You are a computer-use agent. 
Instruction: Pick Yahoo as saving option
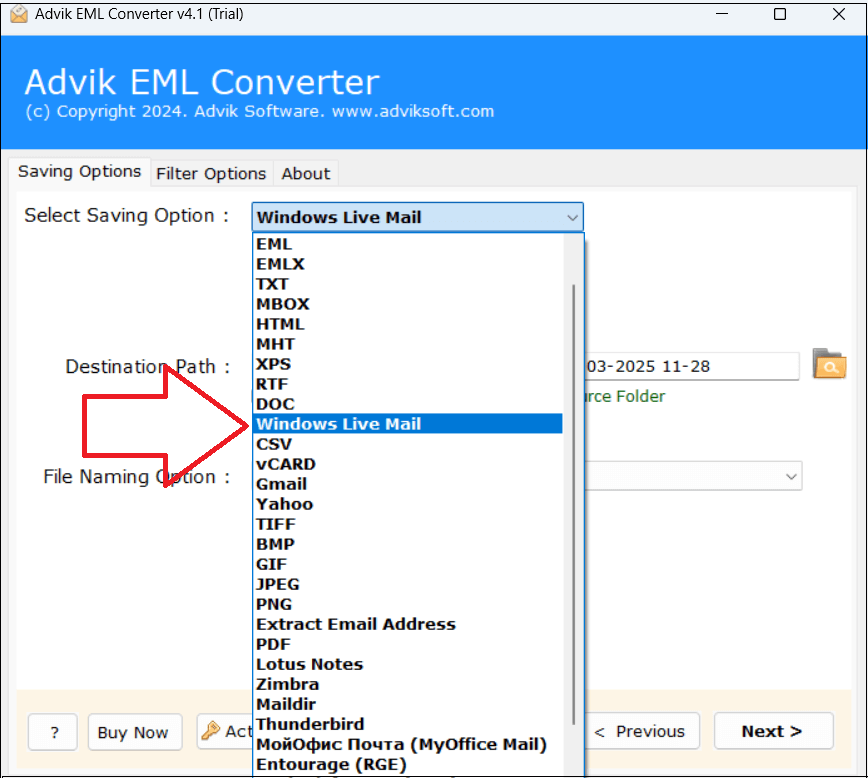(407, 504)
